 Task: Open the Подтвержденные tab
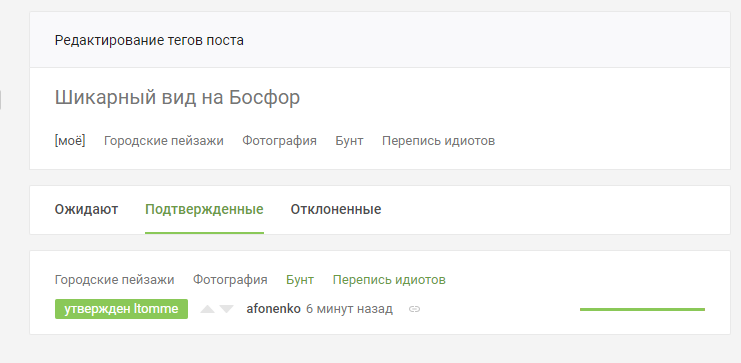[x=204, y=209]
